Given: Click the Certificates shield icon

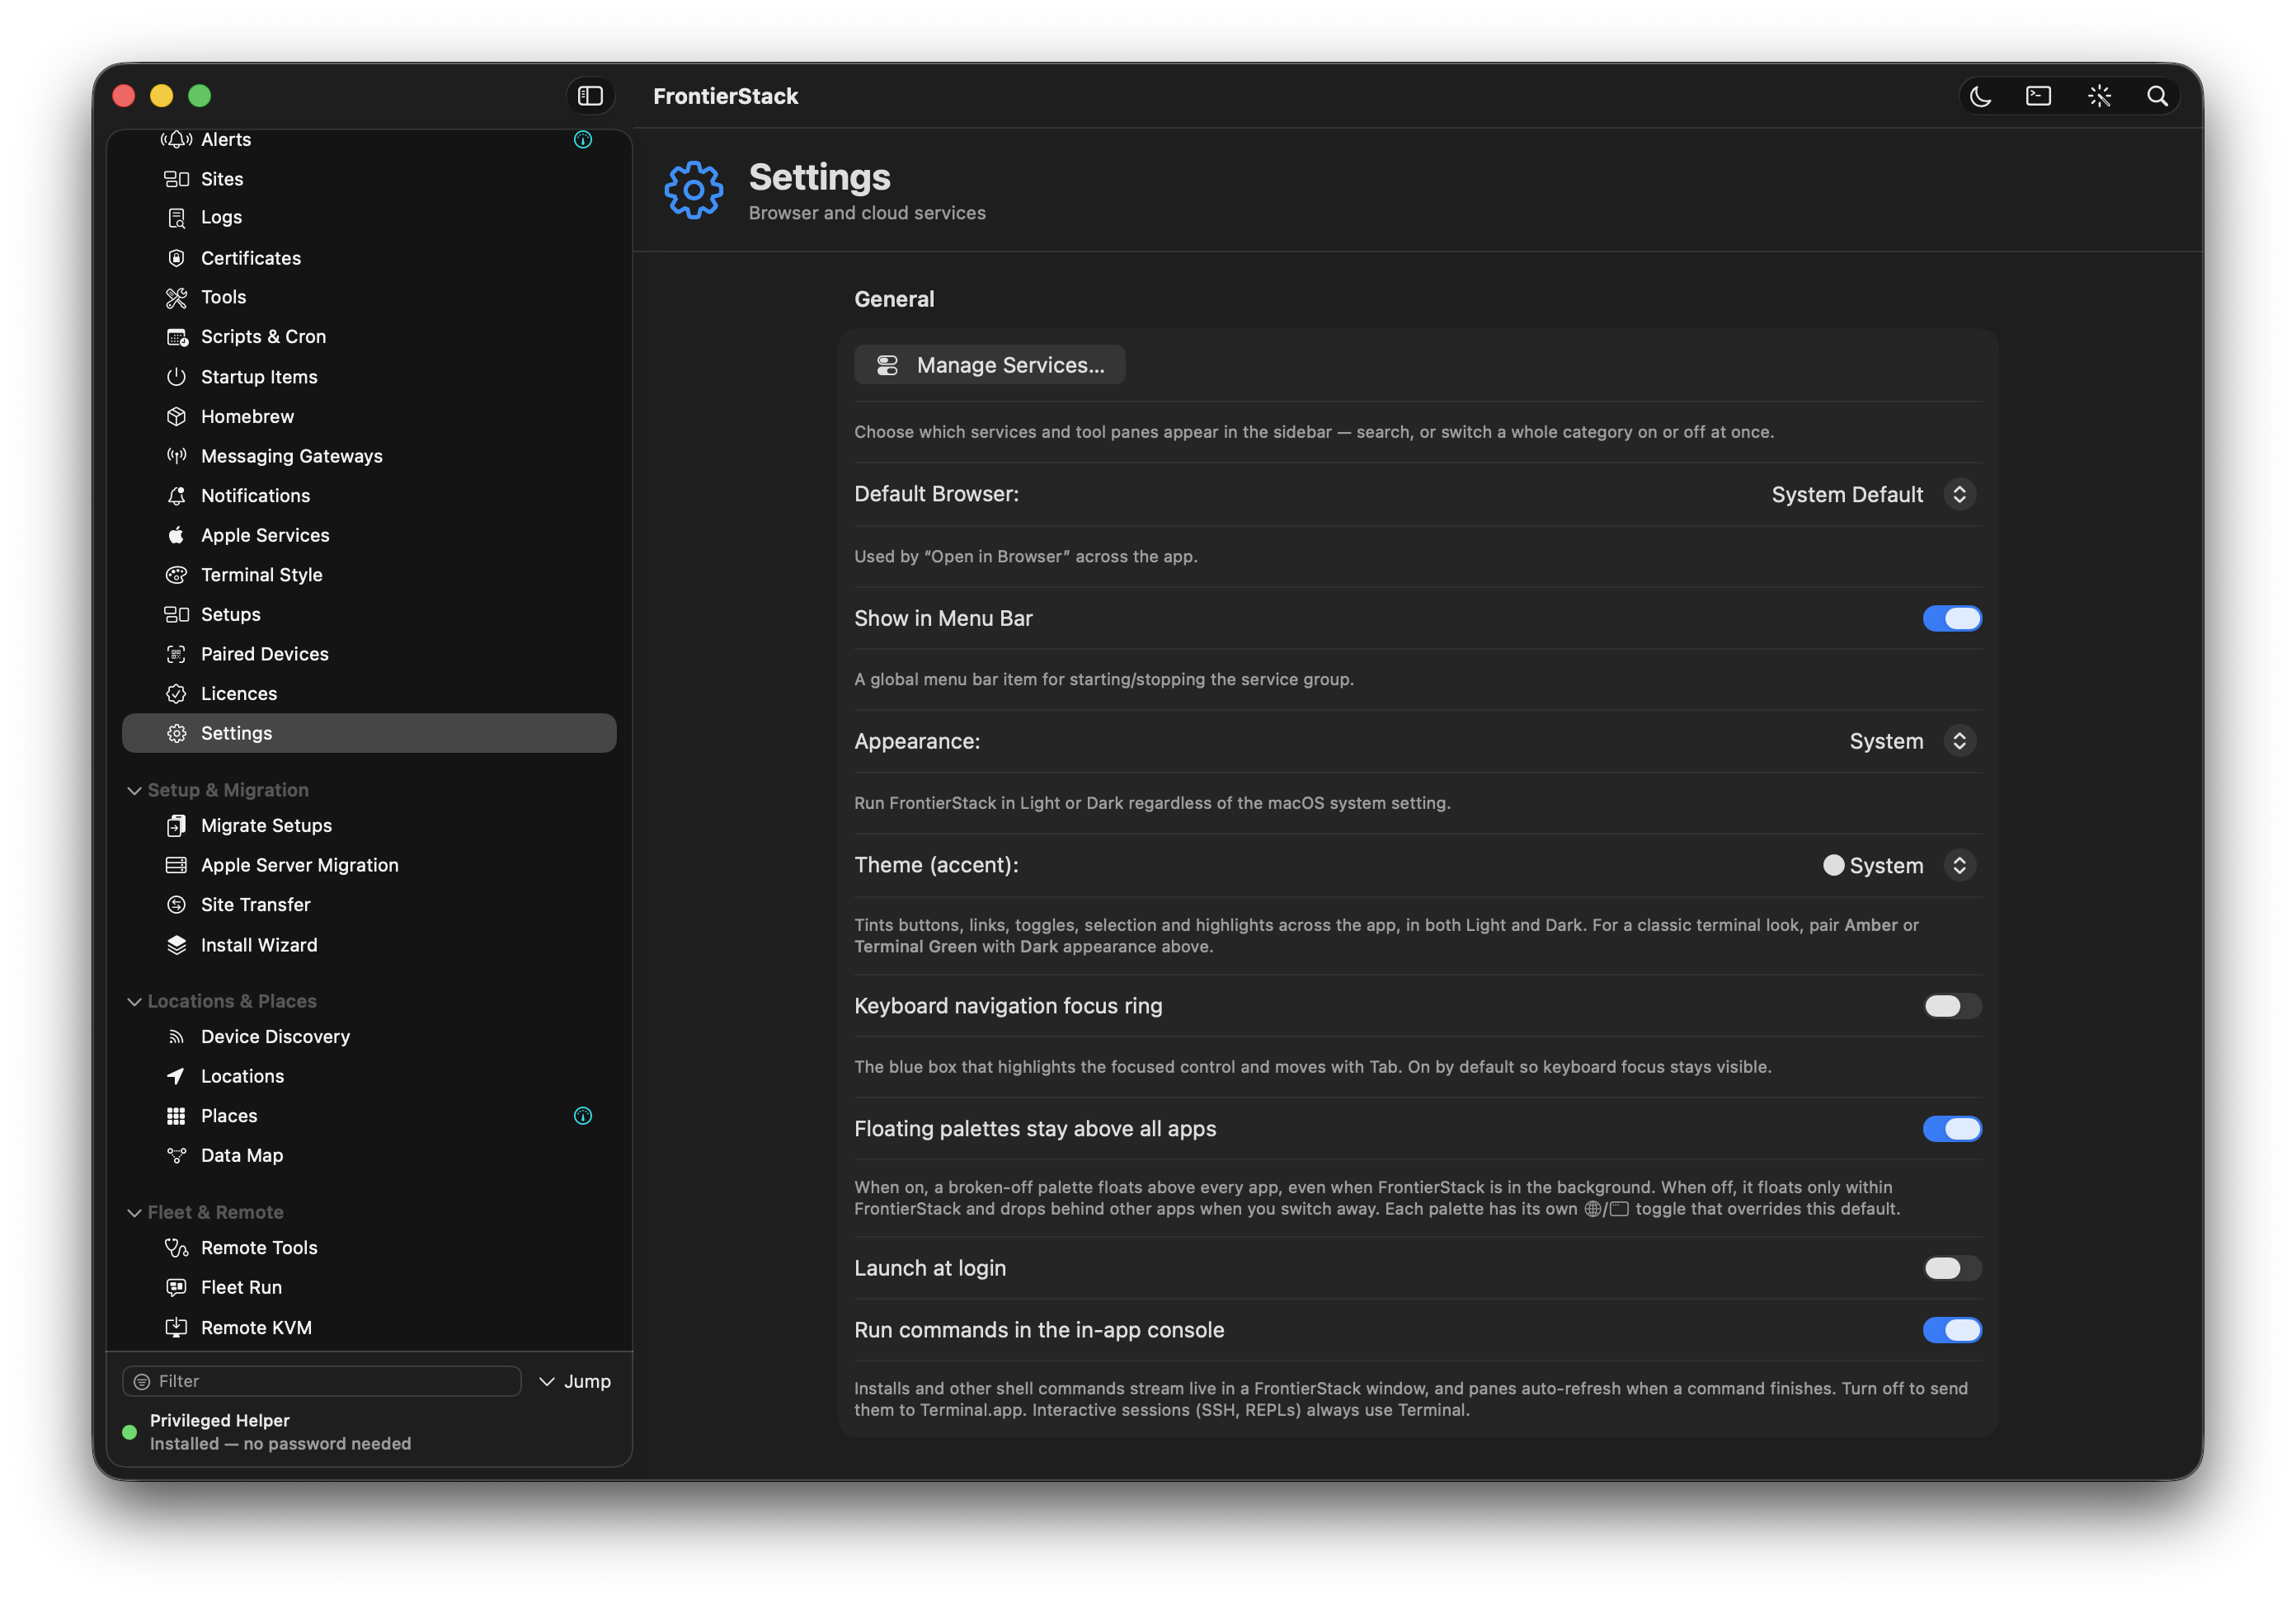Looking at the screenshot, I should tap(176, 258).
